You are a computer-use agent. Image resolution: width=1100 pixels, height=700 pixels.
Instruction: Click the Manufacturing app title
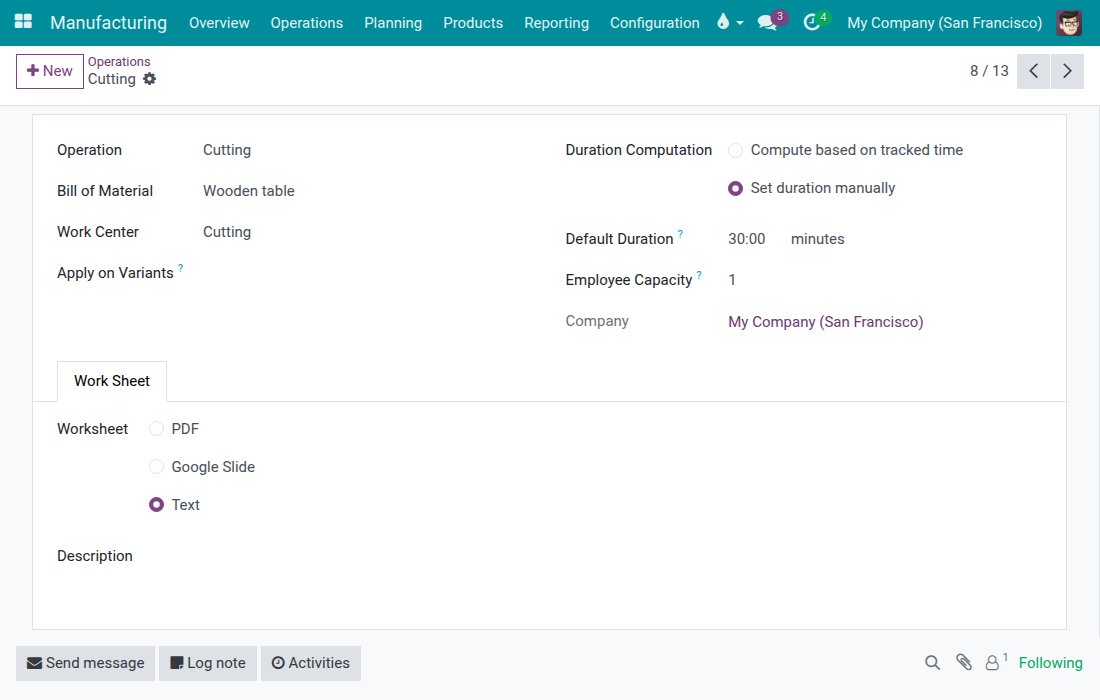pyautogui.click(x=109, y=22)
